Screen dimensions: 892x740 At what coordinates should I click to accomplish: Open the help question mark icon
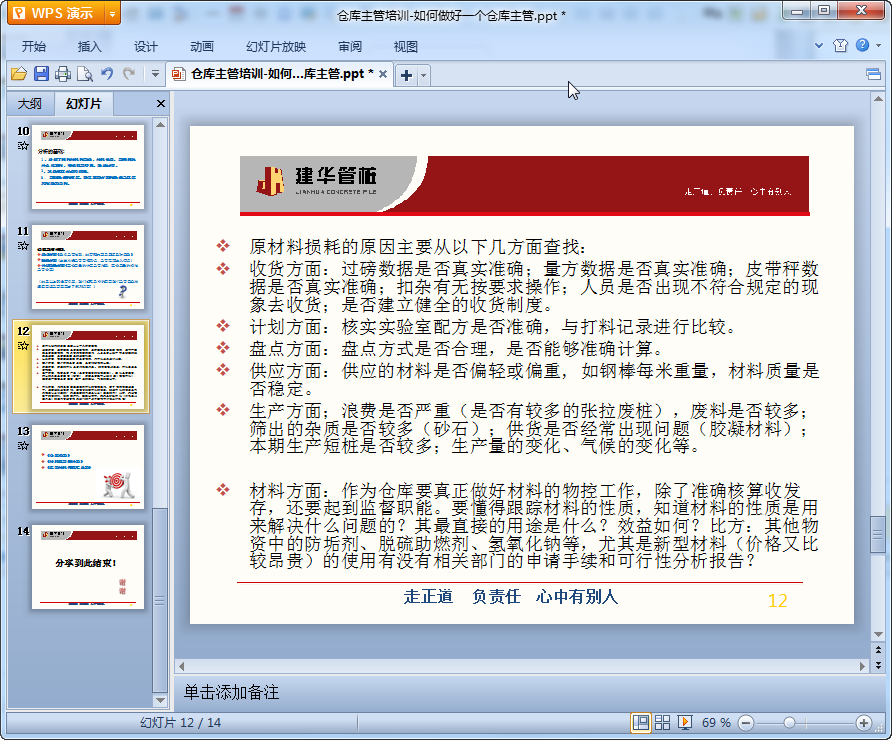pos(862,45)
